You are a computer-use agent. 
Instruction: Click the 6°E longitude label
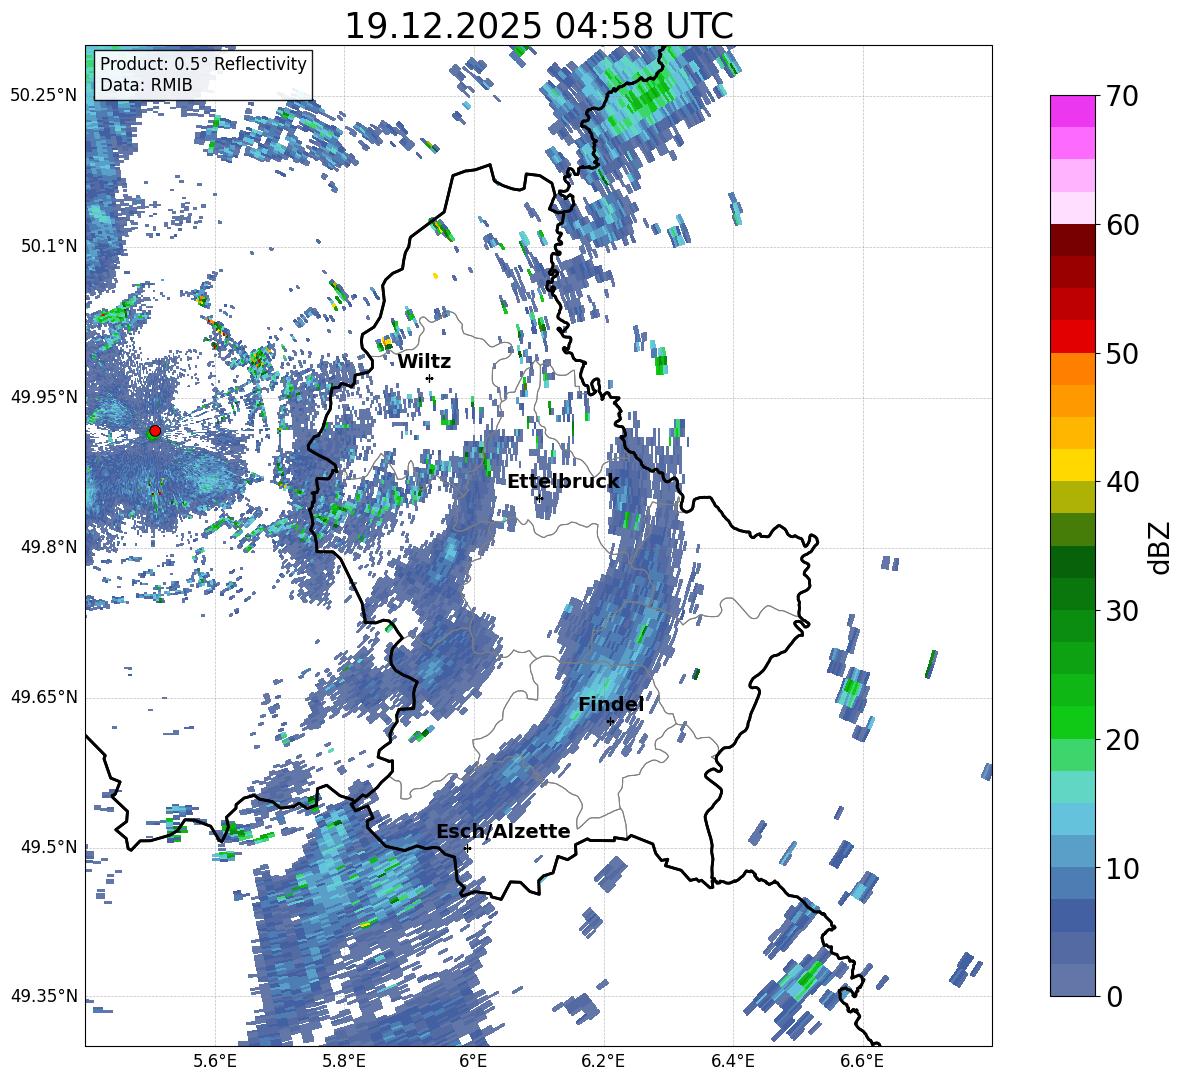(x=473, y=1062)
